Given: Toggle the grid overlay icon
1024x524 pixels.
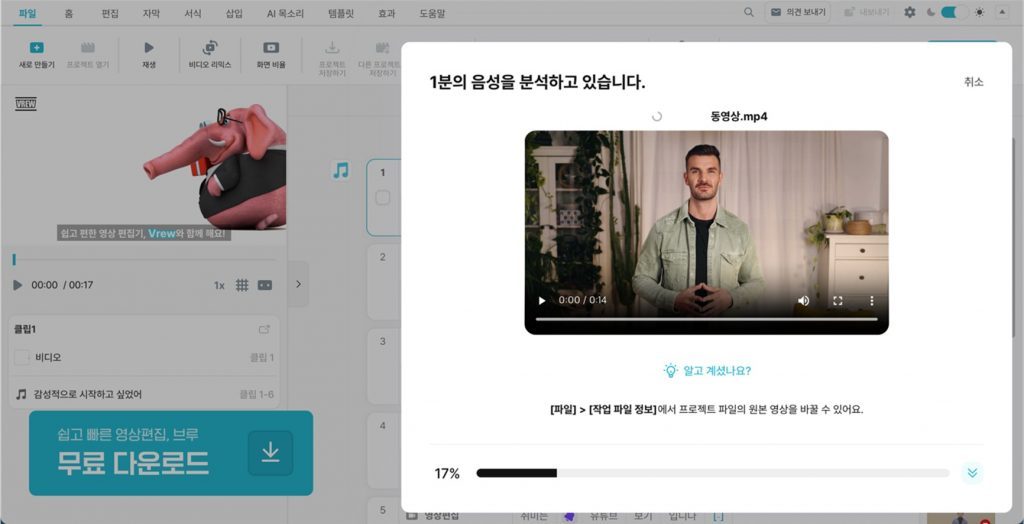Looking at the screenshot, I should coord(242,285).
